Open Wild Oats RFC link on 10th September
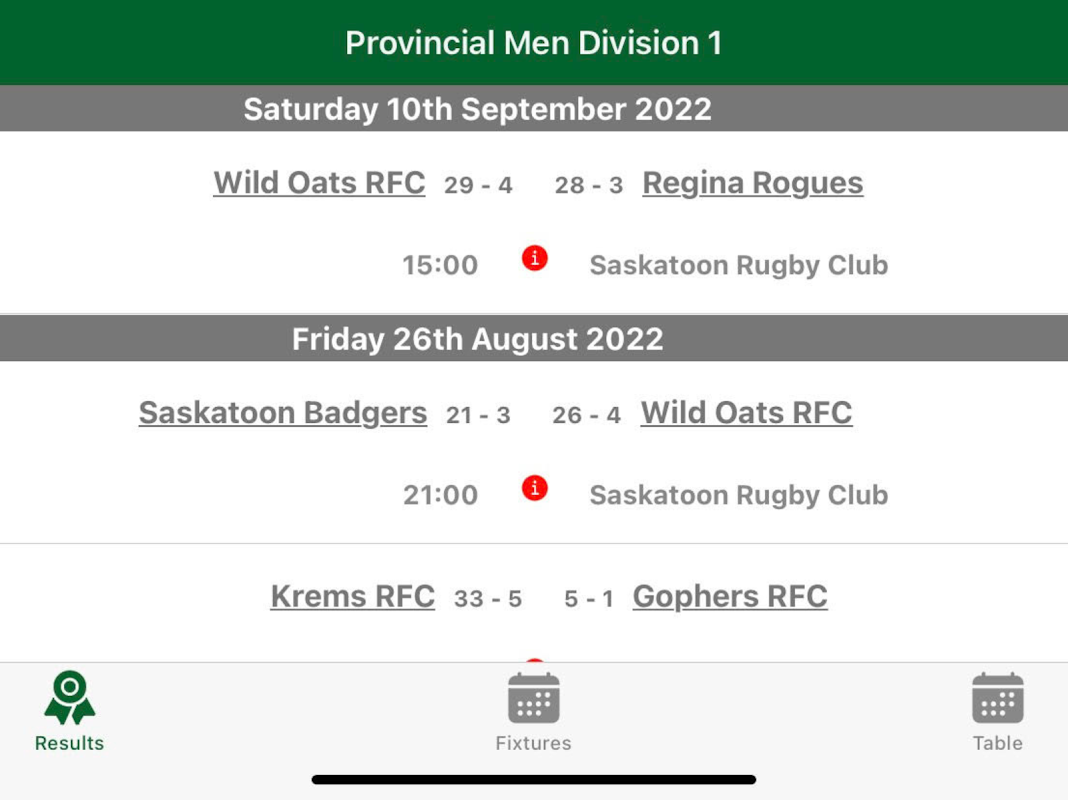Image resolution: width=1068 pixels, height=800 pixels. 319,183
